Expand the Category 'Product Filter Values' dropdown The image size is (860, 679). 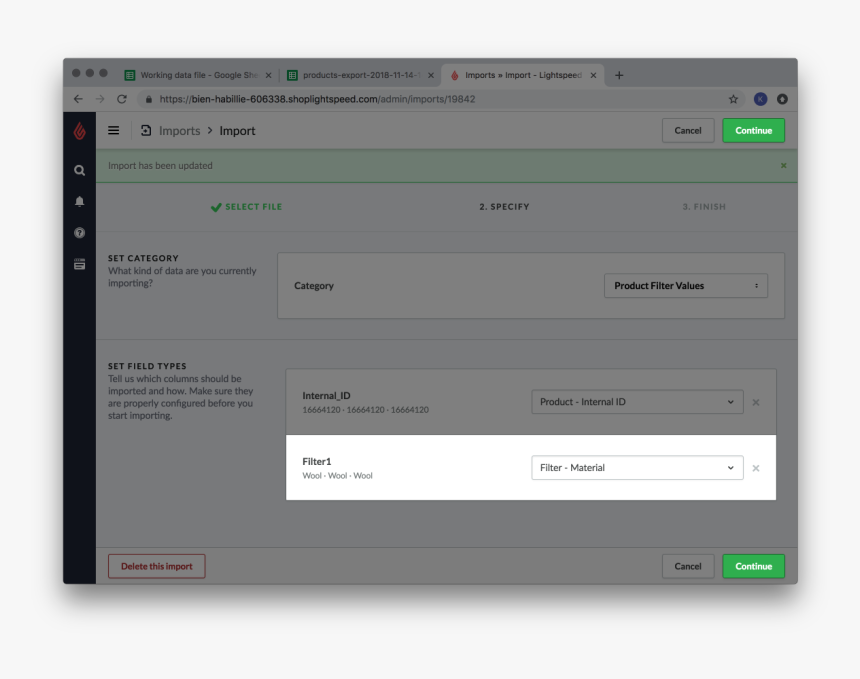point(686,286)
